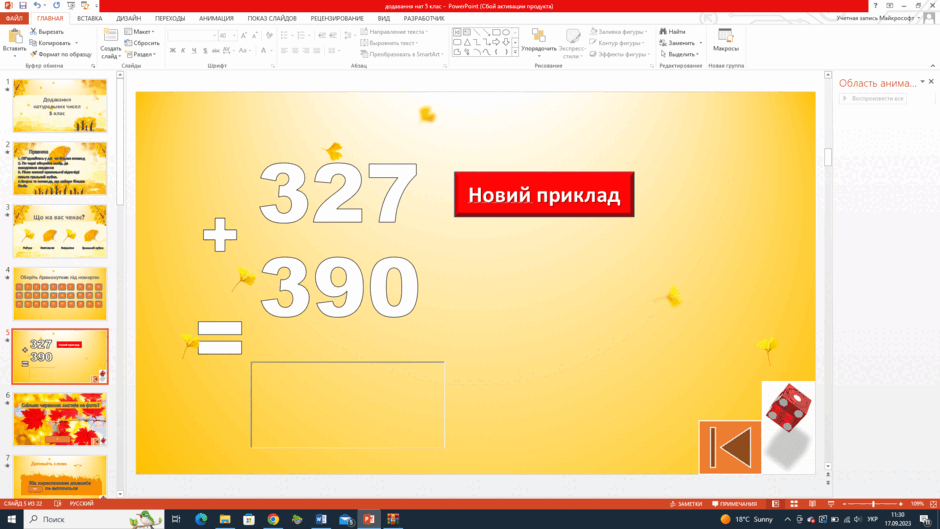Click Воспроизвести все in animation pane

(873, 98)
